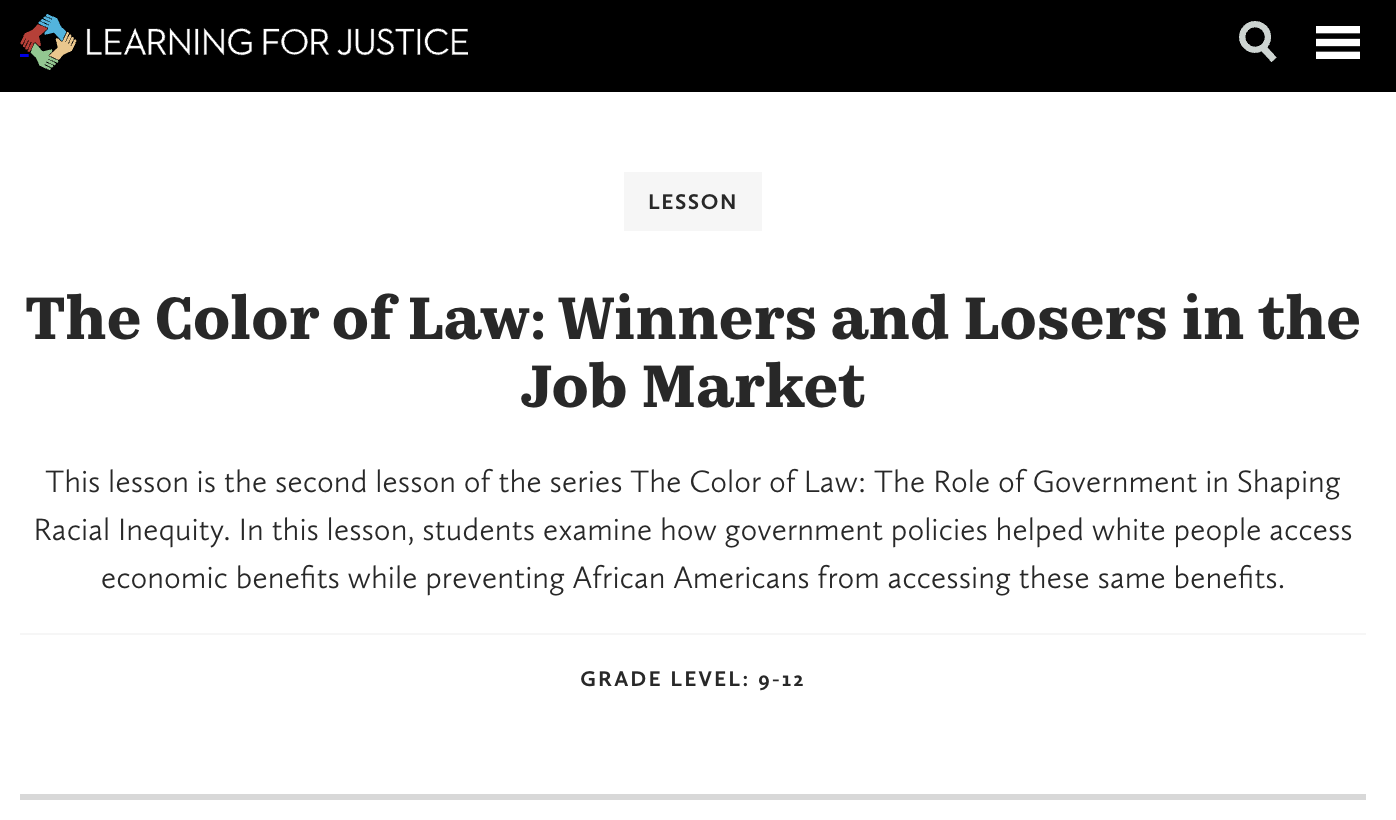Image resolution: width=1396 pixels, height=820 pixels.
Task: Activate search from the black header bar
Action: pos(1257,42)
